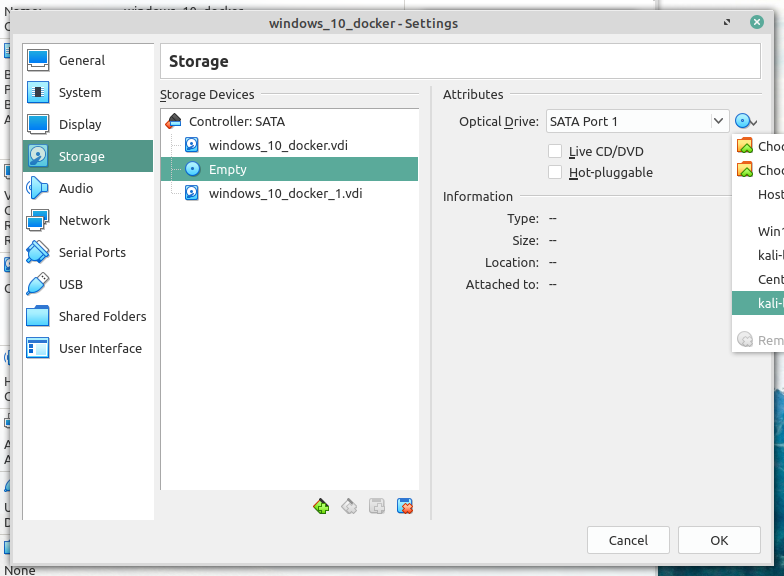
Task: Enable the Hot-pluggable checkbox
Action: click(555, 172)
